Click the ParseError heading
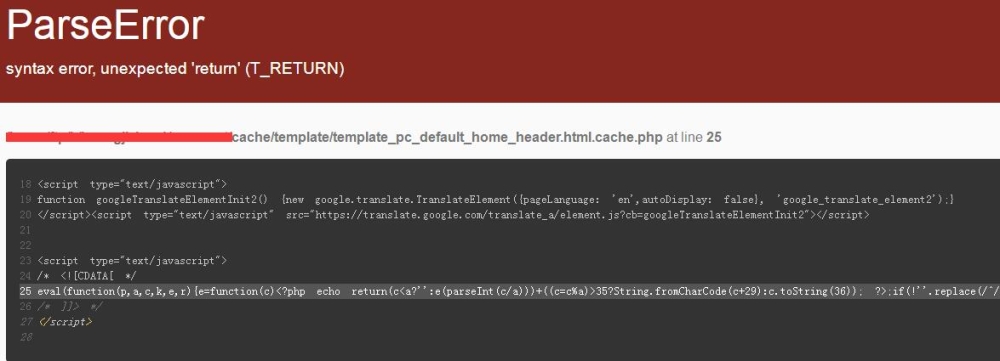The width and height of the screenshot is (1000, 361). pyautogui.click(x=105, y=27)
